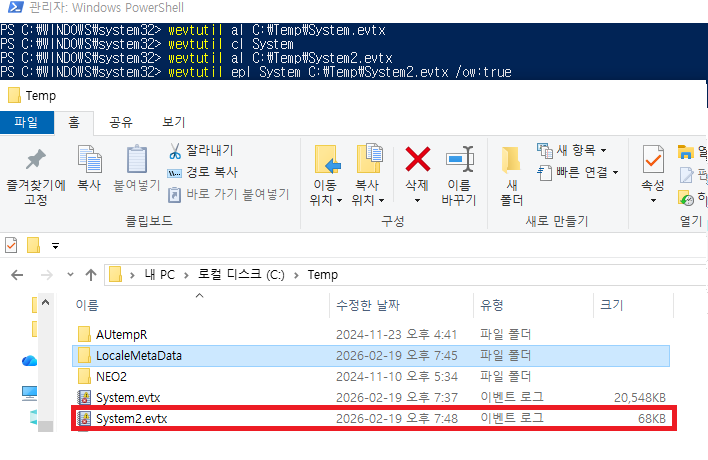Click the 20,548KB size of System.evtx
The height and width of the screenshot is (460, 708).
point(640,398)
